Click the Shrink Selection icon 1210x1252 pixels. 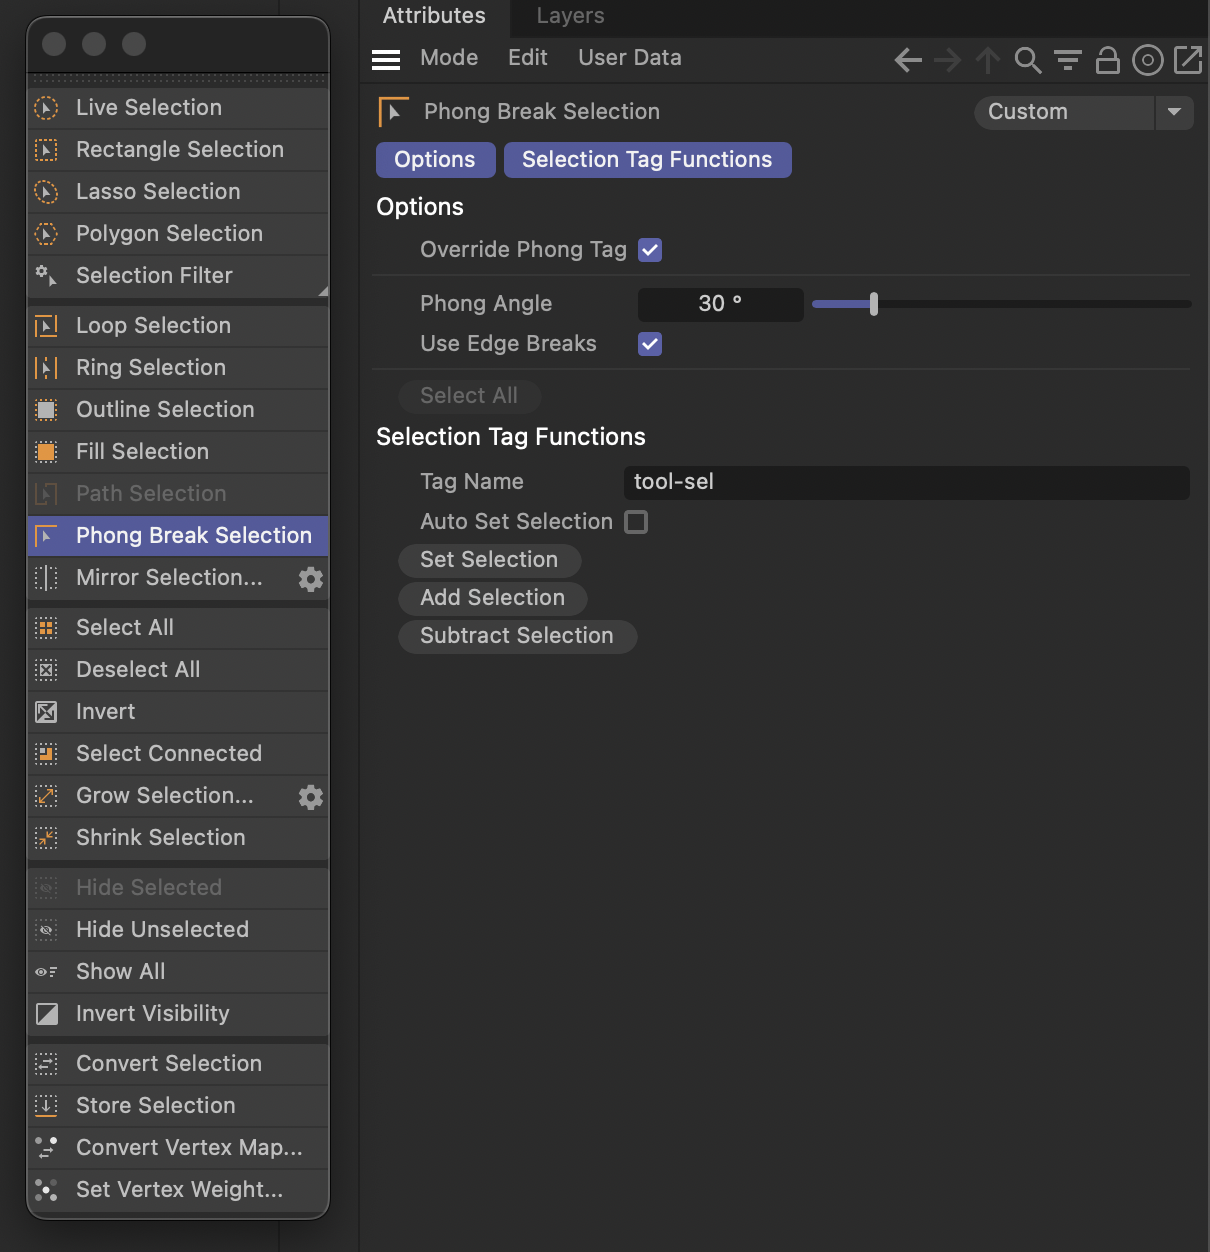46,838
